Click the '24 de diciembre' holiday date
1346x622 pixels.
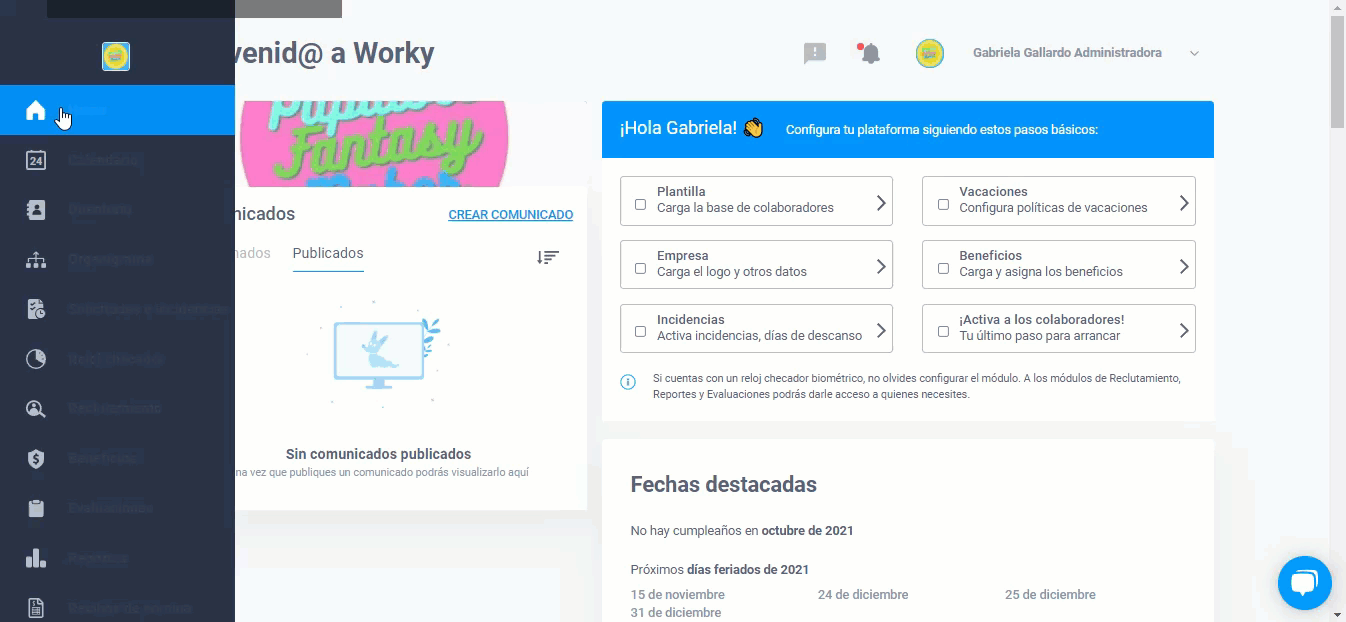[x=863, y=595]
